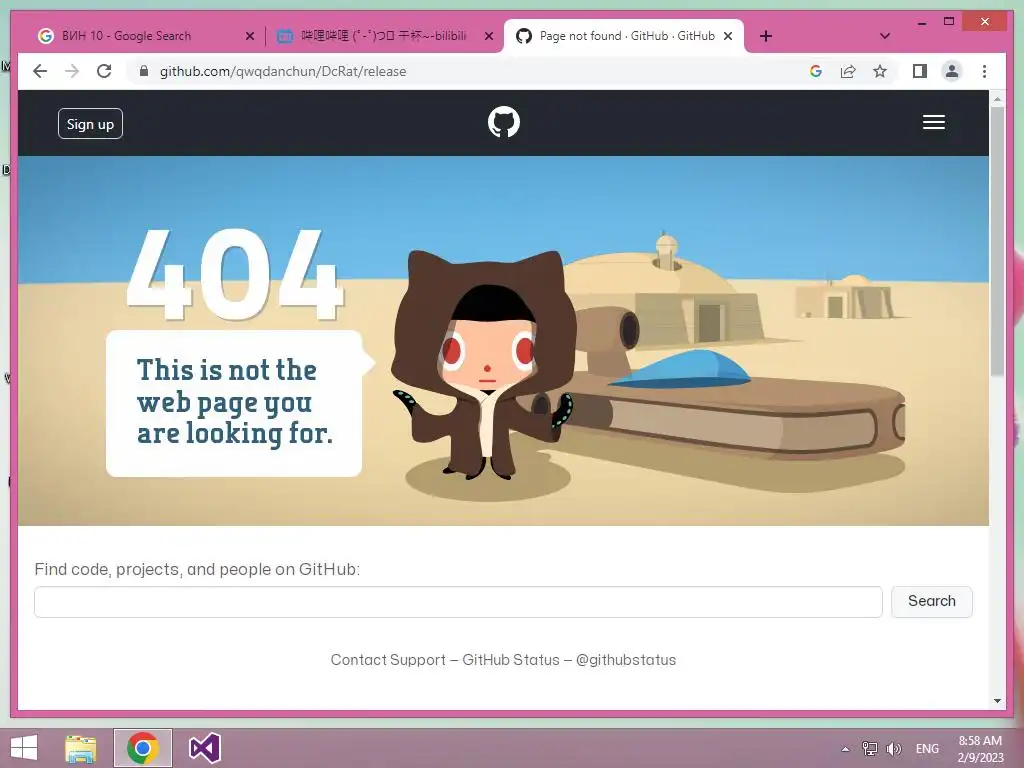View site info via the padlock icon
1024x768 pixels.
144,71
